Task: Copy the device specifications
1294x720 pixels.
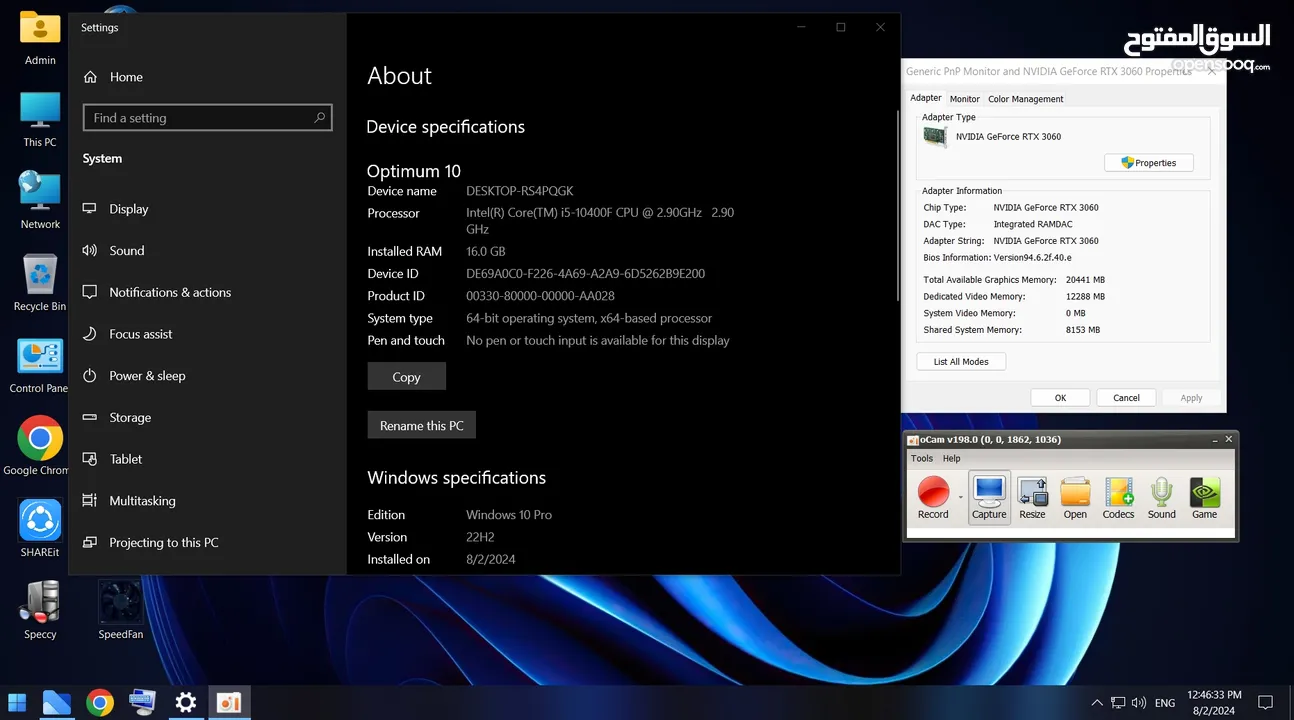Action: [406, 377]
